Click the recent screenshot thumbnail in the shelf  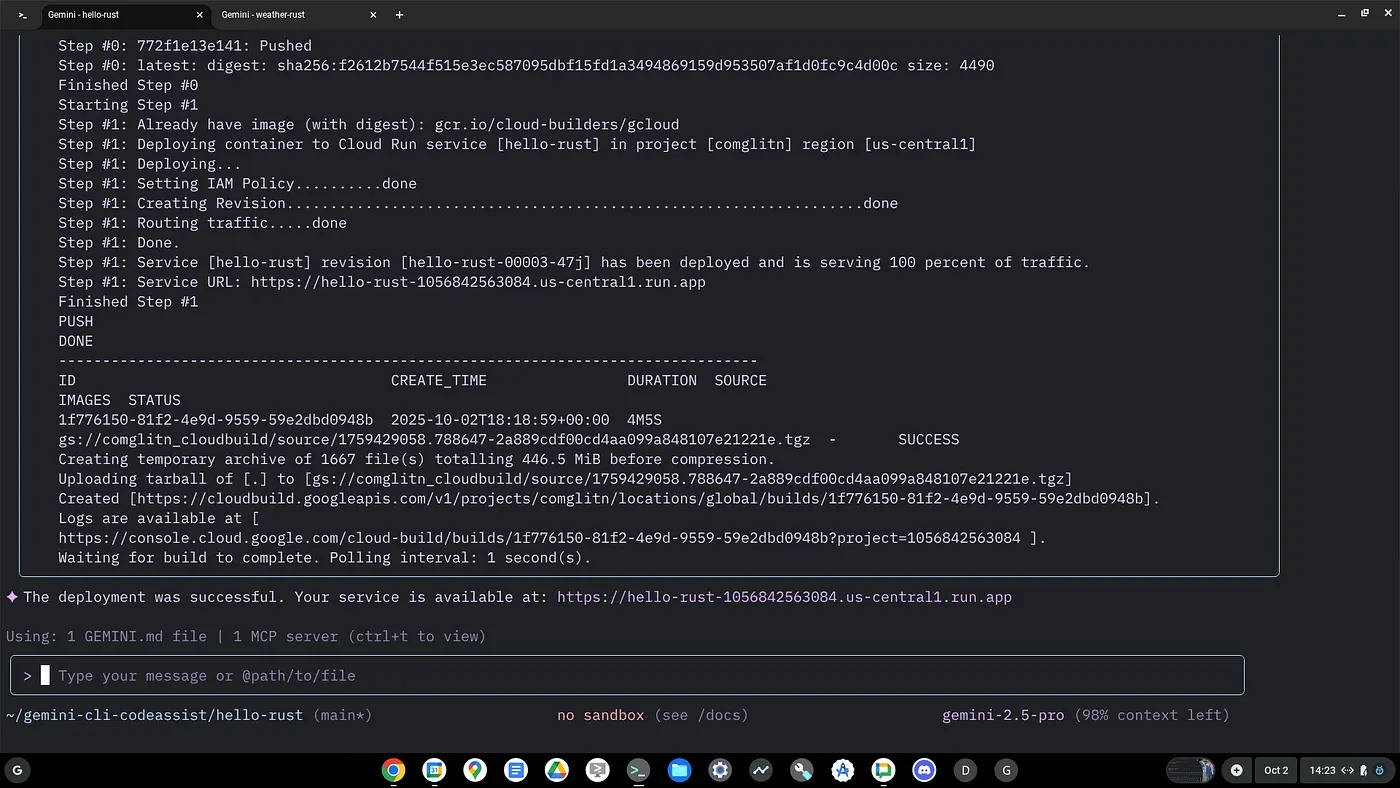coord(1190,770)
